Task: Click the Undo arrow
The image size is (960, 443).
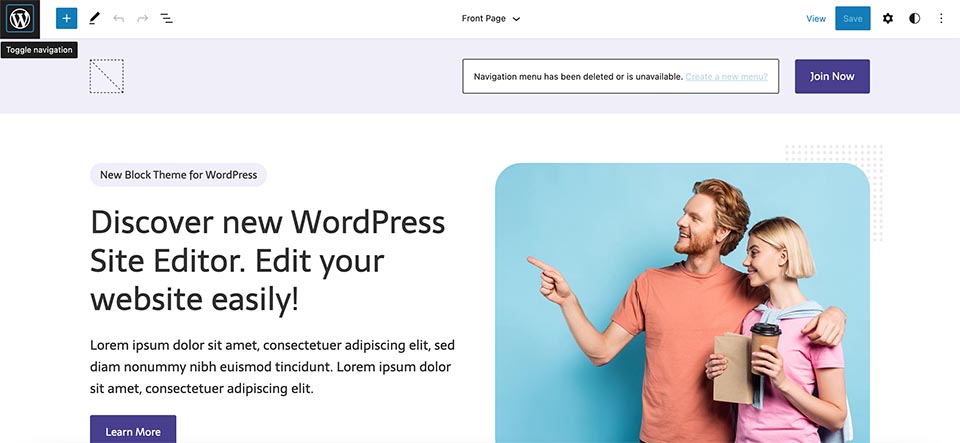Action: click(119, 19)
